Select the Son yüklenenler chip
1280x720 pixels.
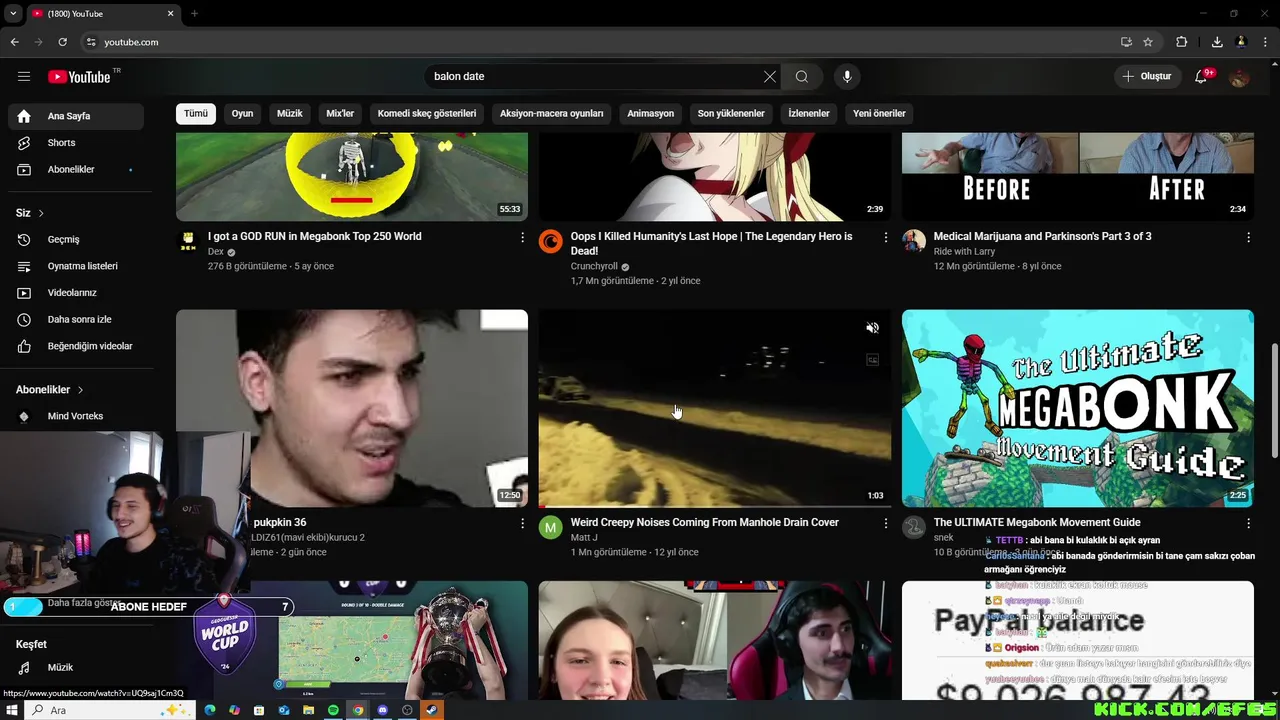pyautogui.click(x=731, y=113)
